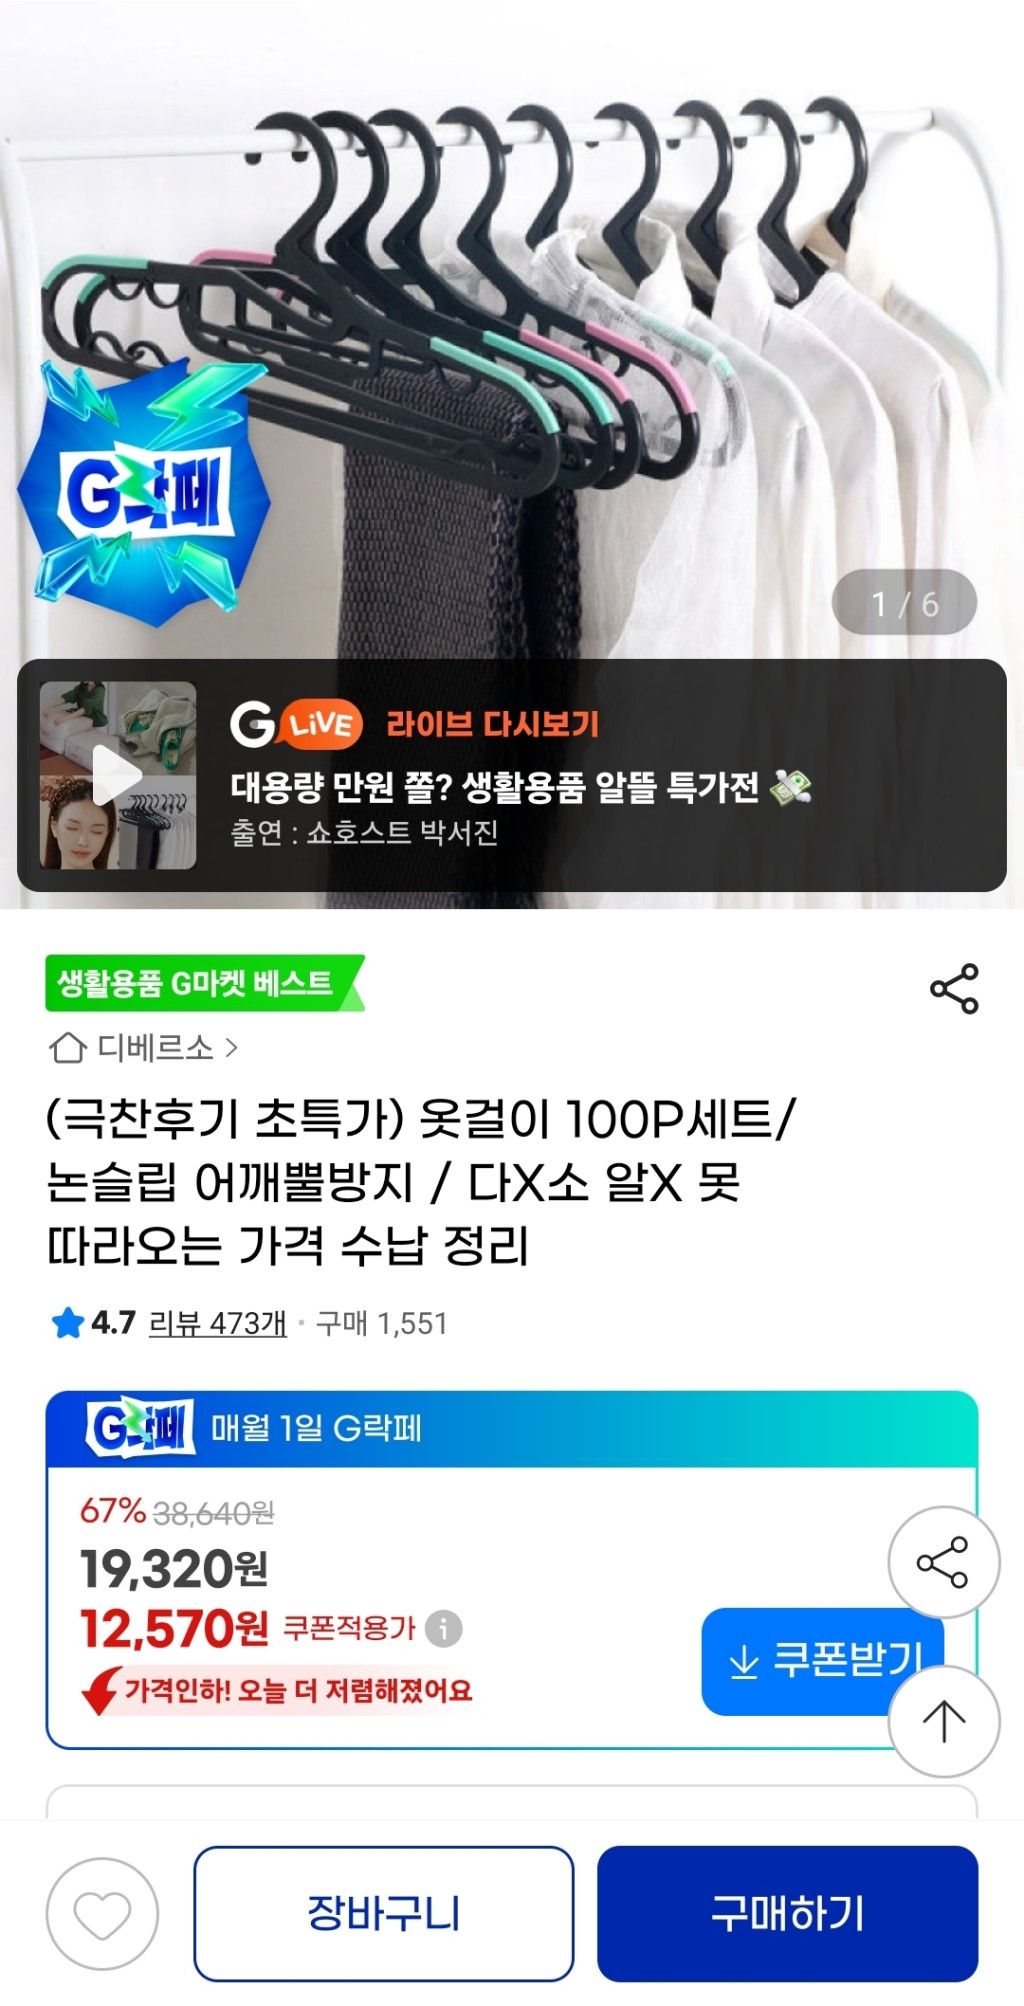Toggle the heart wishlist button
Viewport: 1024px width, 2006px height.
pos(102,1914)
